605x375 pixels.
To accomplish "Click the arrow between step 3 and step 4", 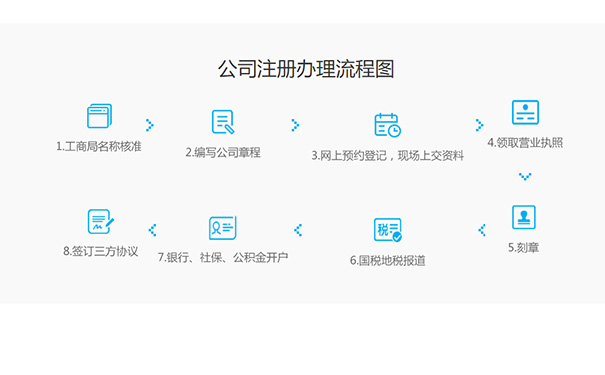I will tap(479, 125).
